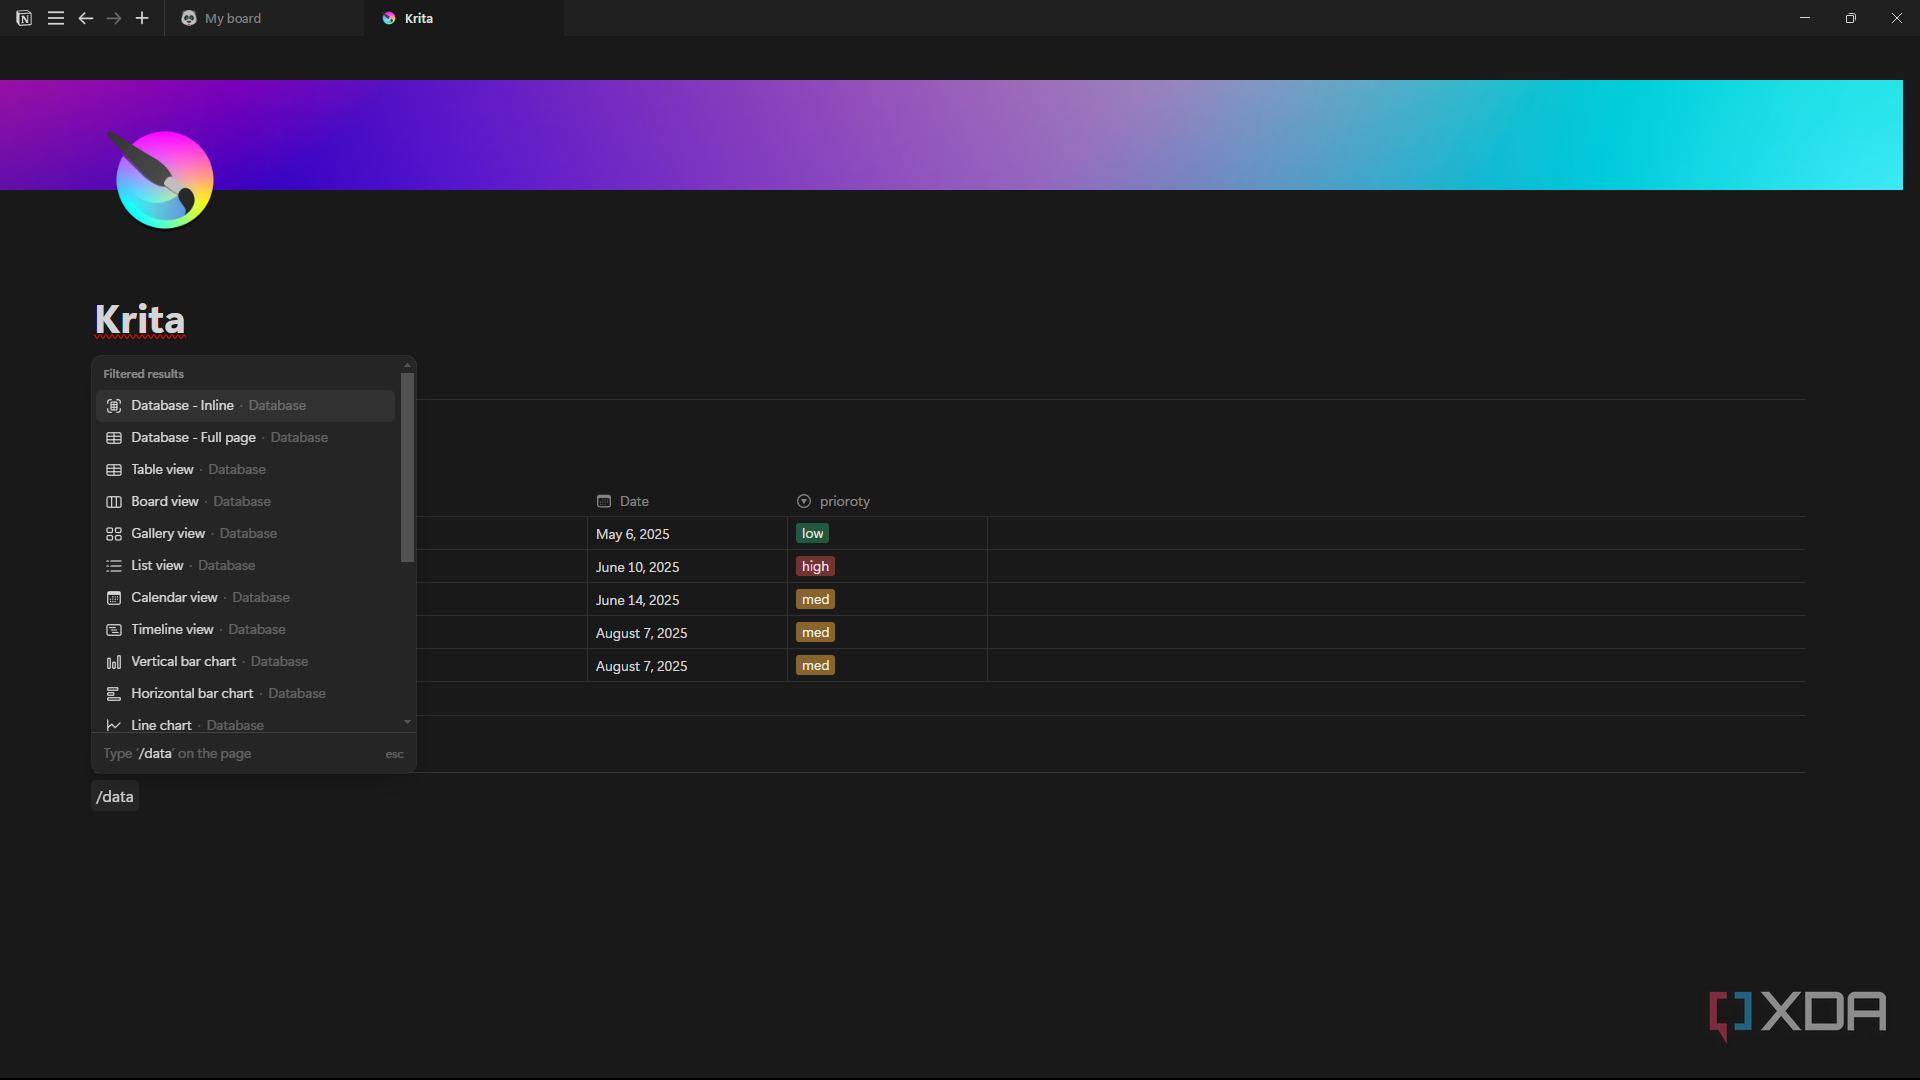1920x1080 pixels.
Task: Click the med tag in June 14 row
Action: point(815,599)
